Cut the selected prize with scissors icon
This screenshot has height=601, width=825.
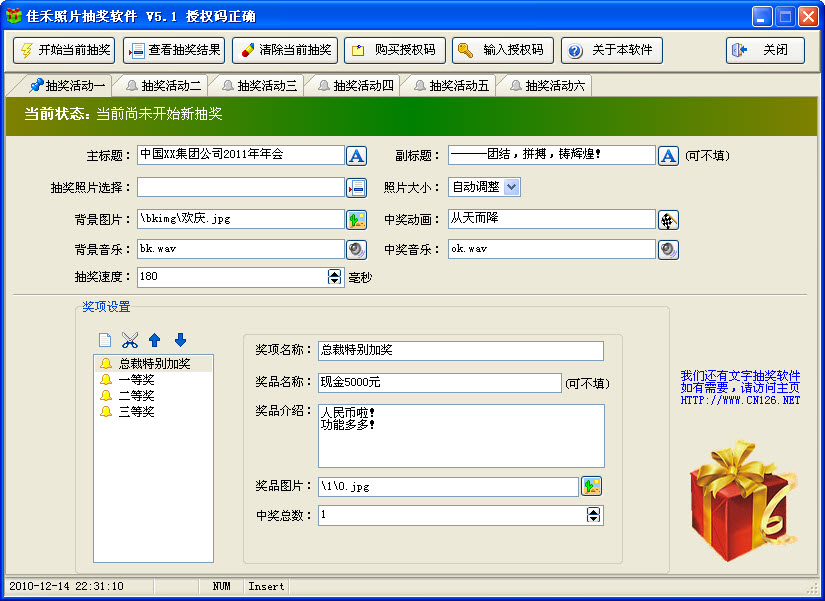click(130, 340)
